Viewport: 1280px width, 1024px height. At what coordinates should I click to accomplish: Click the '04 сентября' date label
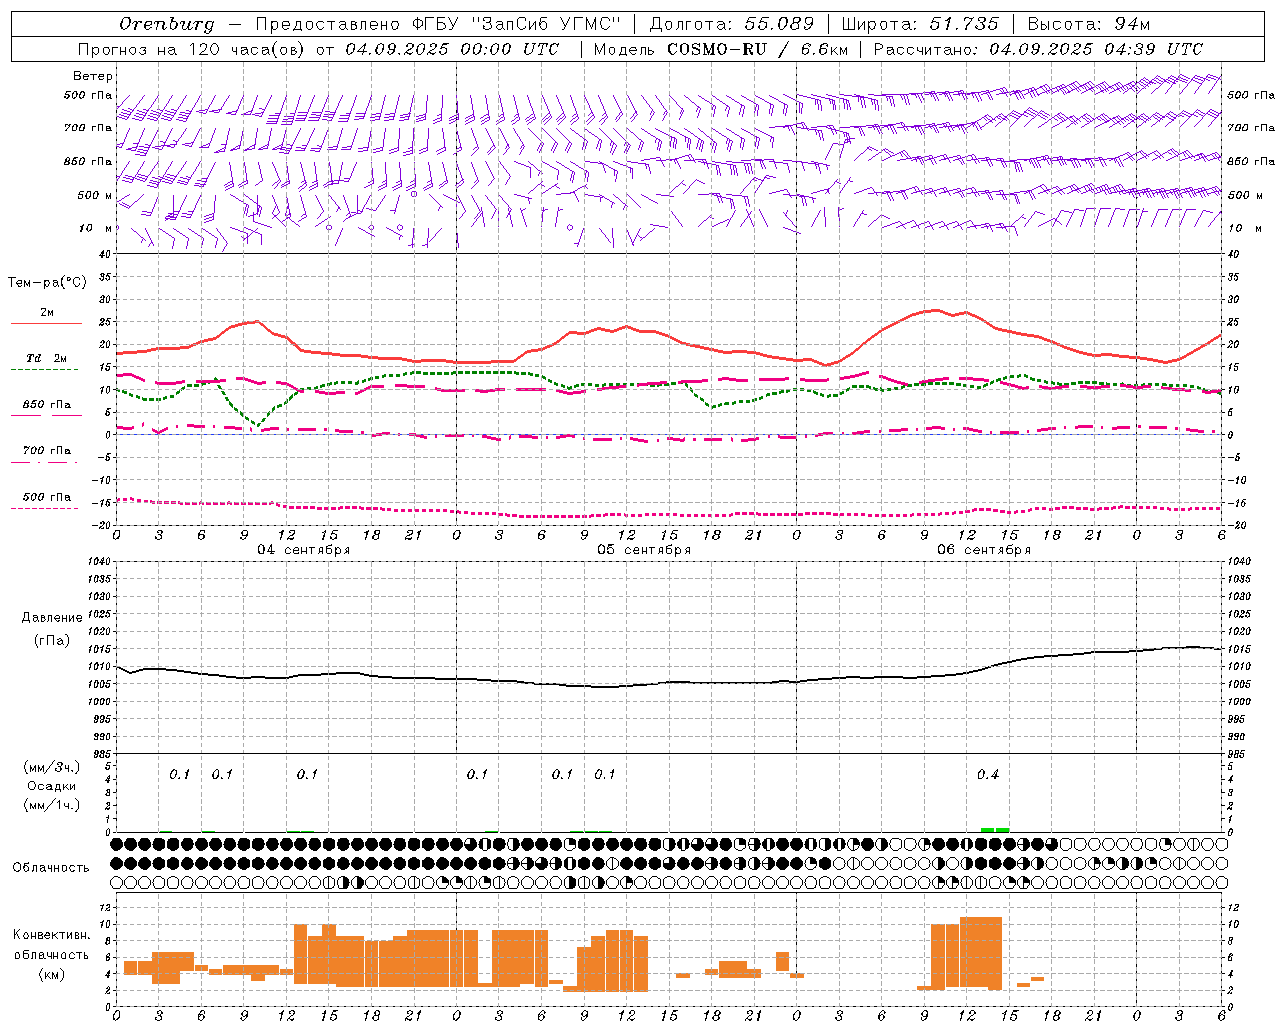tap(304, 550)
